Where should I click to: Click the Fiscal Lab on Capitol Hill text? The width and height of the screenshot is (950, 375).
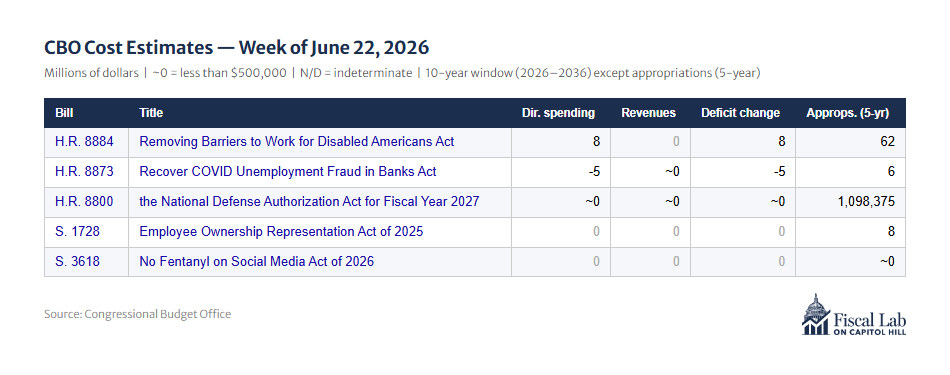pos(869,323)
